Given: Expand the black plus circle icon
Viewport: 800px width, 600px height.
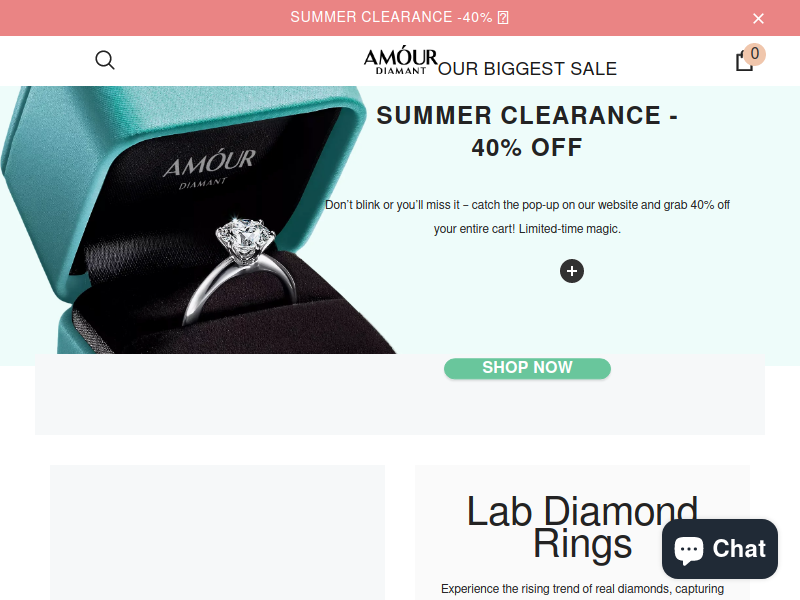Looking at the screenshot, I should pyautogui.click(x=571, y=271).
